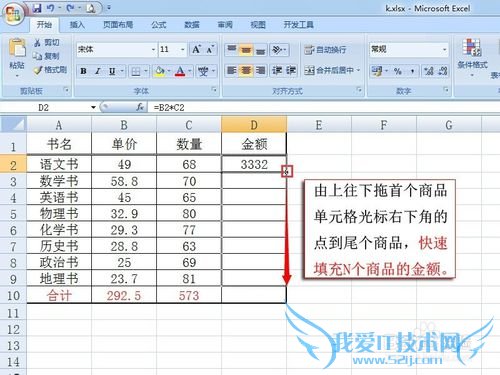Cut the selected cell

point(47,42)
